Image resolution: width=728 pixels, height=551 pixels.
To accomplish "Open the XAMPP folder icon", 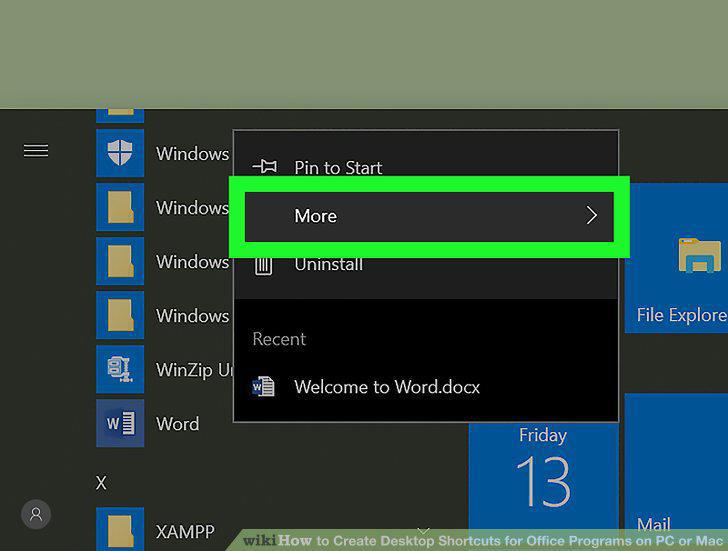I will coord(120,529).
